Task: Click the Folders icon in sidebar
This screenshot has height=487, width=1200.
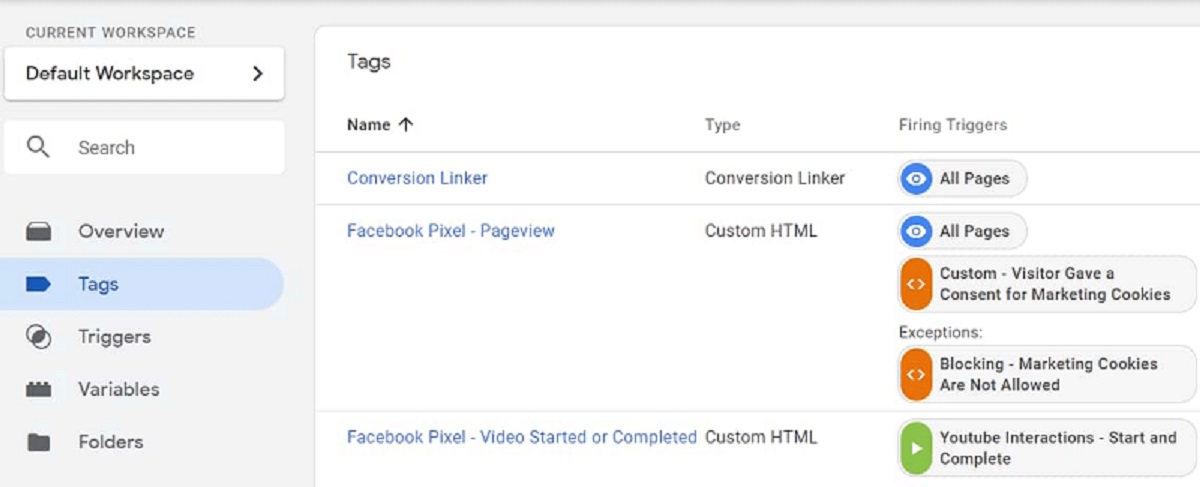Action: tap(39, 442)
